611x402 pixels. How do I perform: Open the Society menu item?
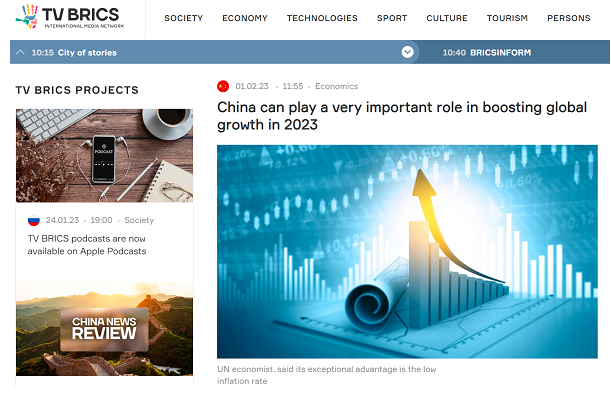pos(183,18)
